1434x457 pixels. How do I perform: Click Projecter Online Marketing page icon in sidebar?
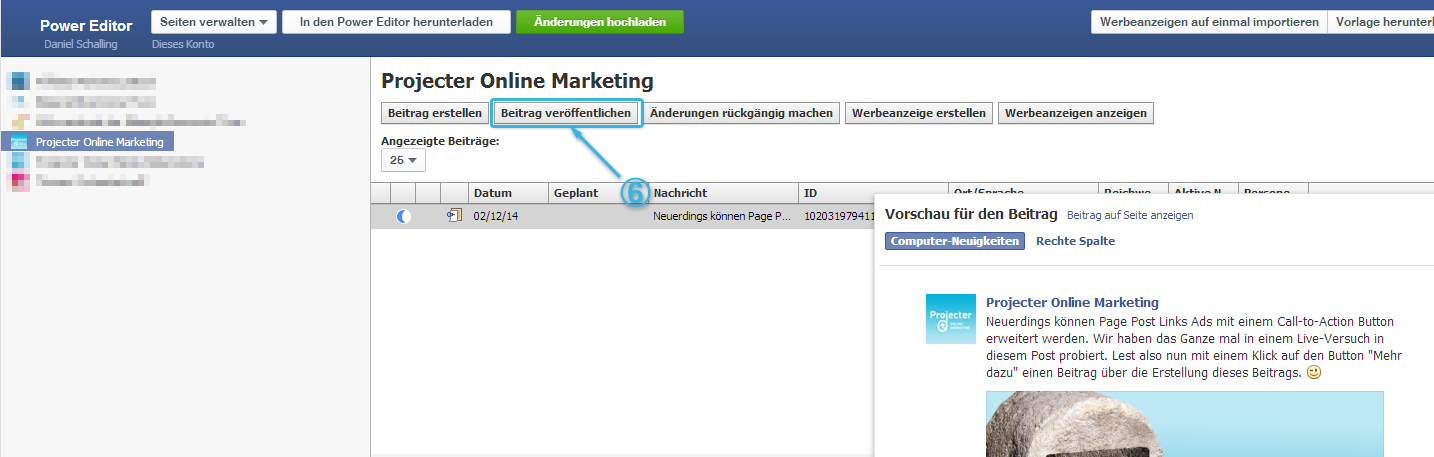[18, 142]
